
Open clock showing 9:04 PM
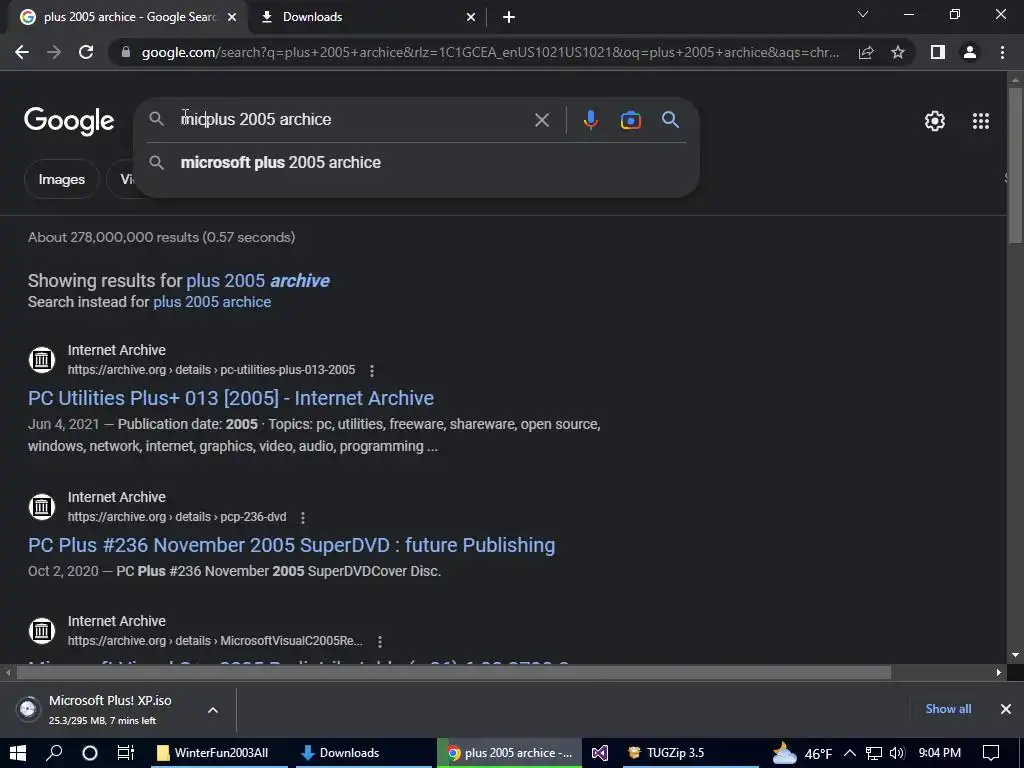pyautogui.click(x=940, y=753)
